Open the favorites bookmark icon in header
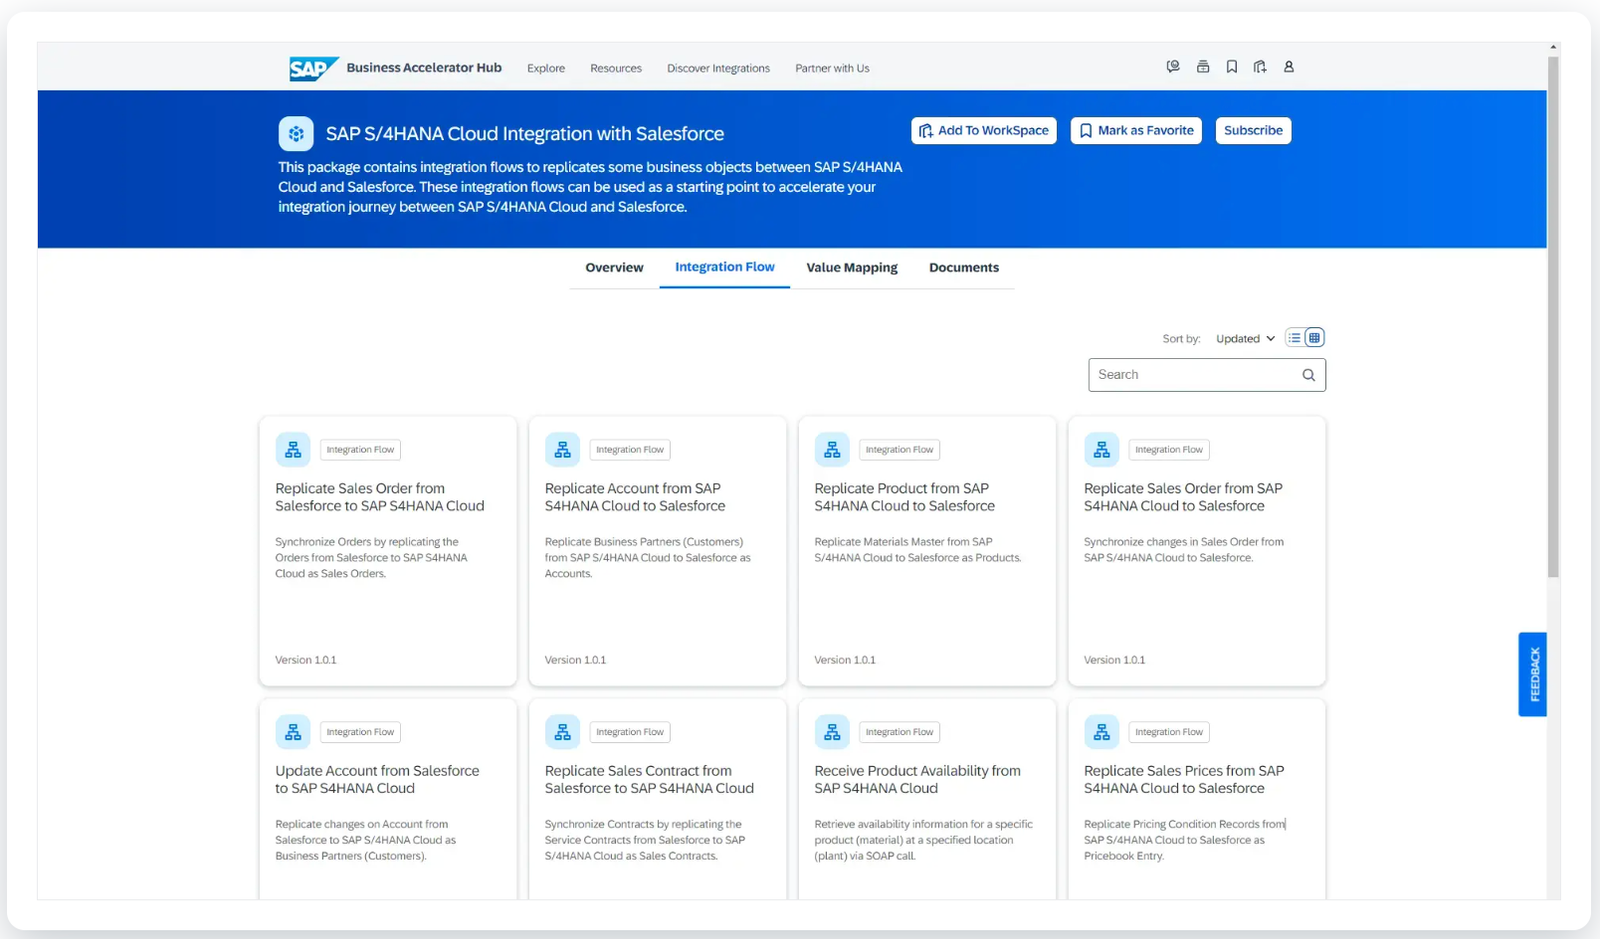Viewport: 1600px width, 939px height. 1232,67
